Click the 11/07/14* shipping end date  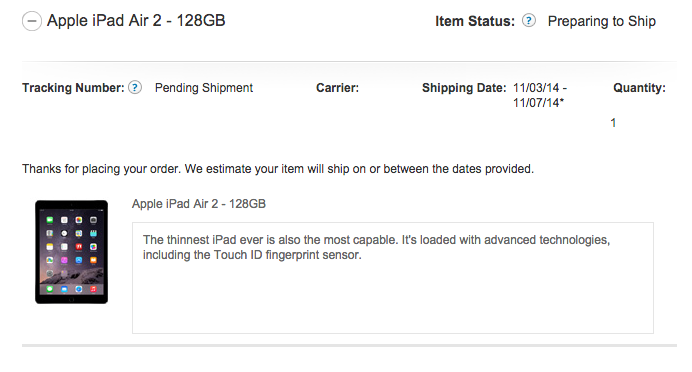(538, 103)
